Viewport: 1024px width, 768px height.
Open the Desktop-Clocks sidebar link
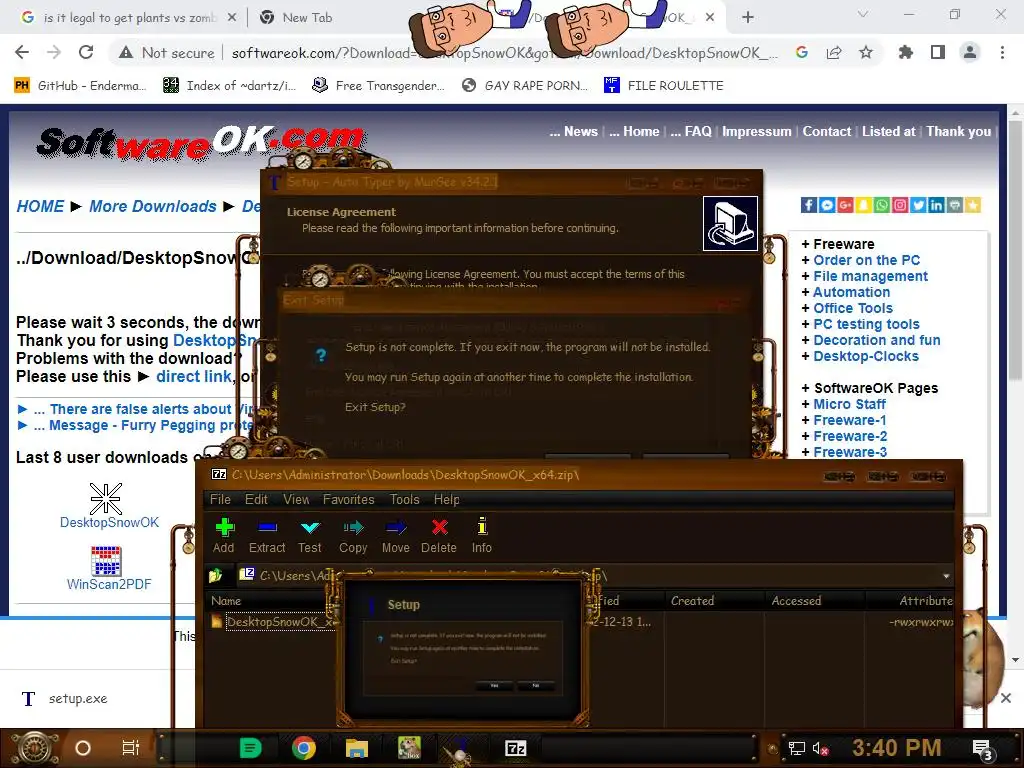pyautogui.click(x=865, y=356)
